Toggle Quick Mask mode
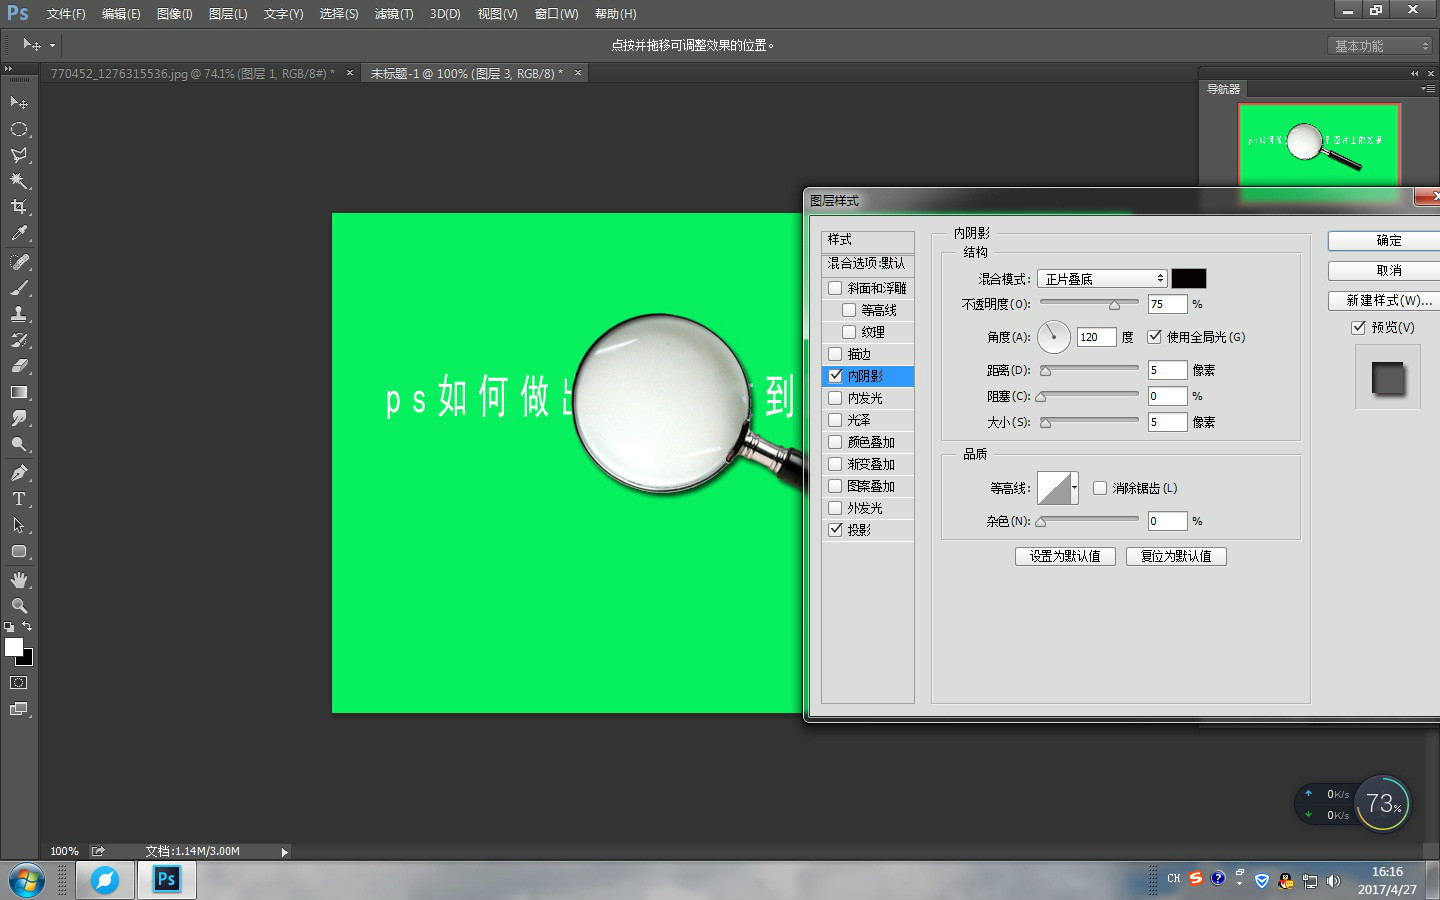Image resolution: width=1440 pixels, height=900 pixels. click(x=19, y=683)
